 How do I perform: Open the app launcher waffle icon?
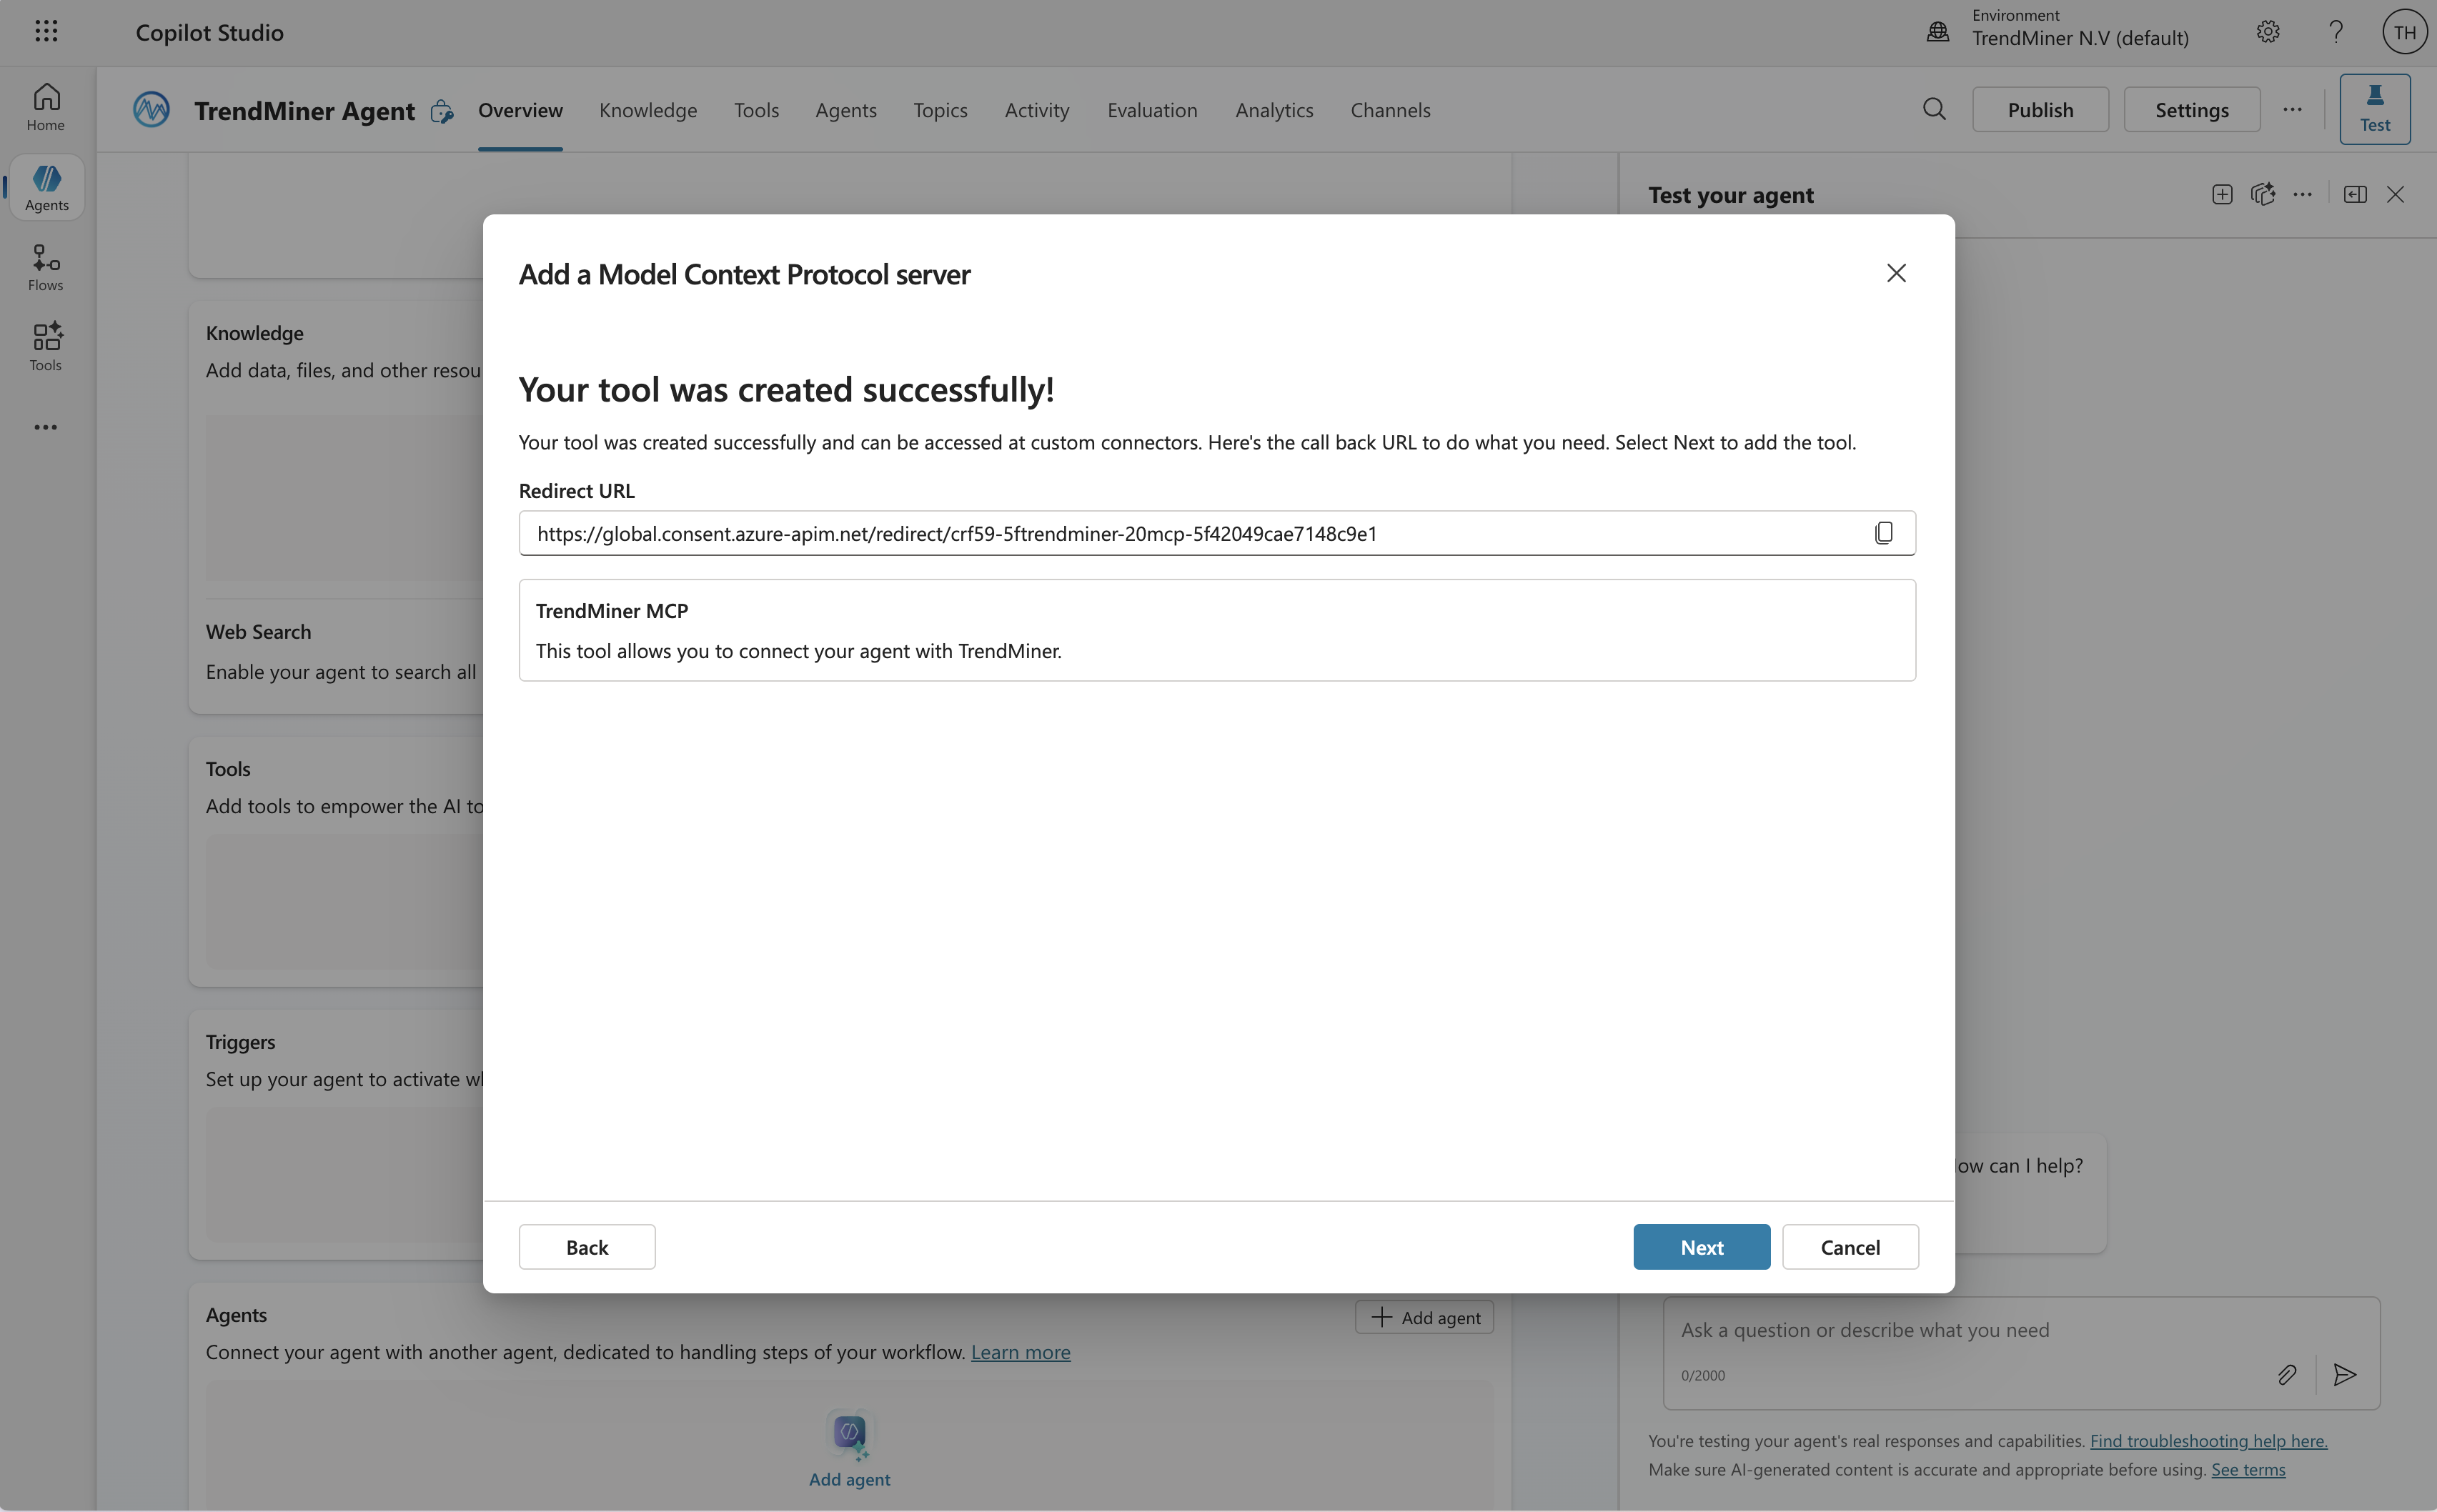[46, 31]
